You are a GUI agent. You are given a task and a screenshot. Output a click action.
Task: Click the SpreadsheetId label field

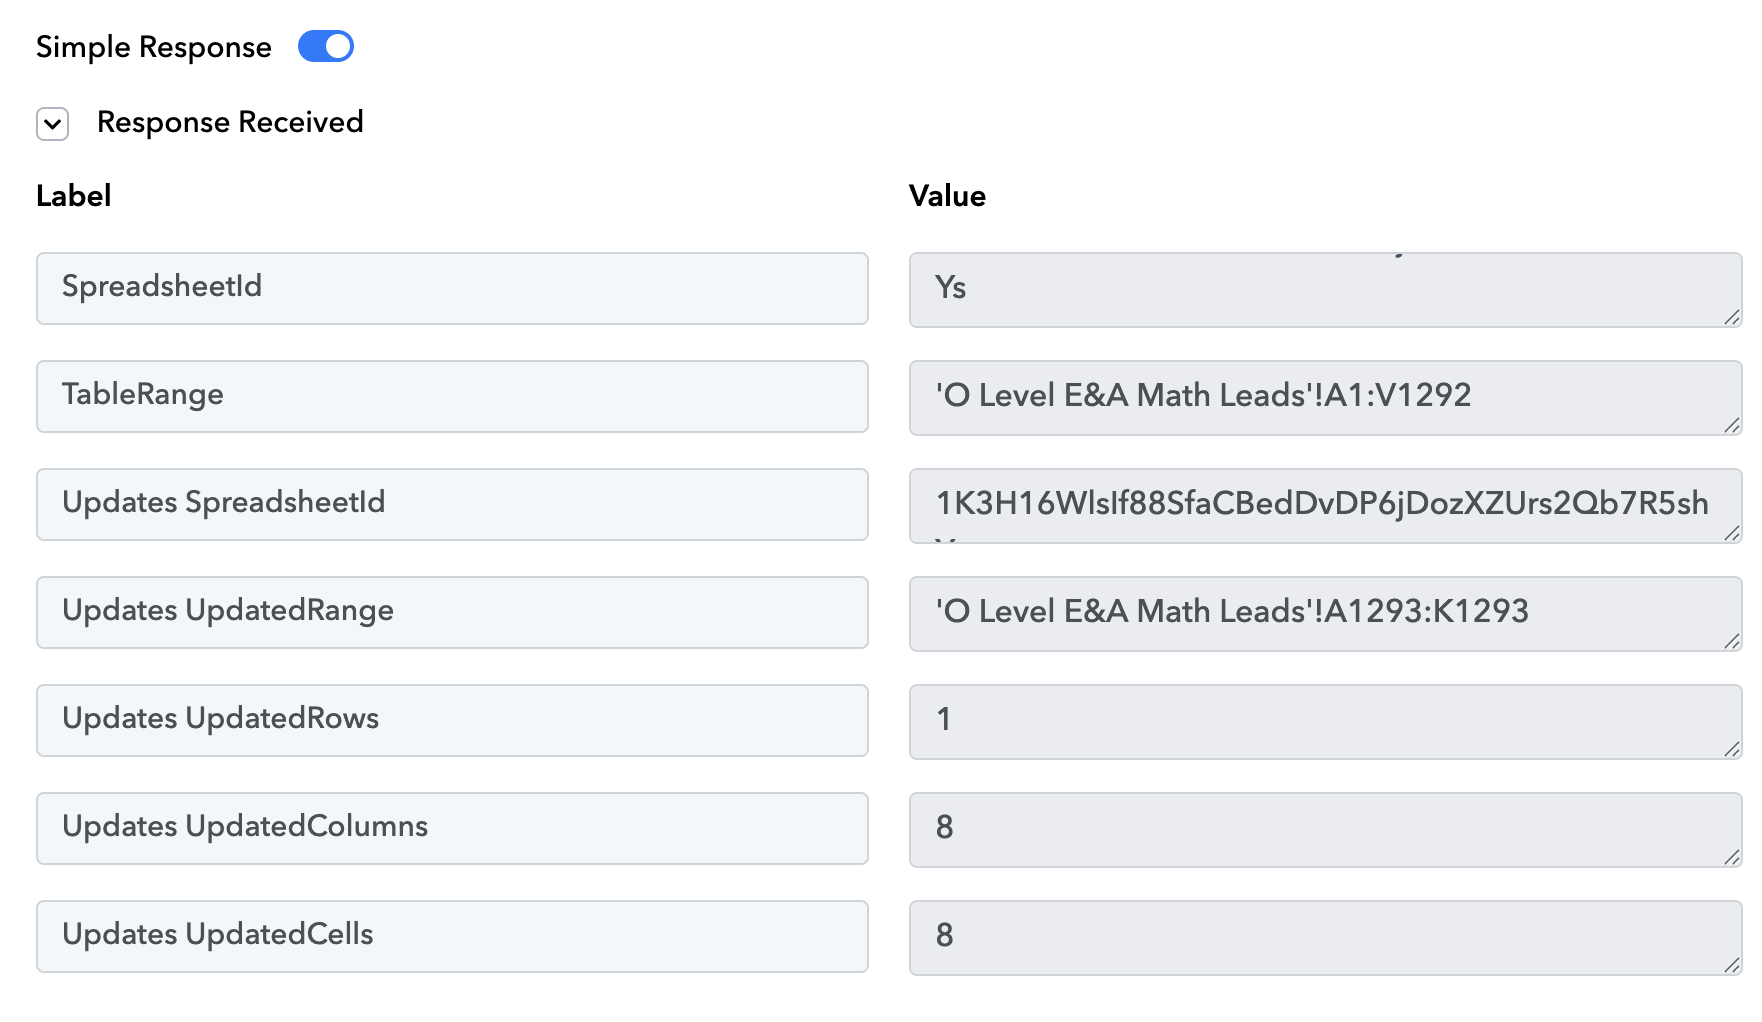452,288
